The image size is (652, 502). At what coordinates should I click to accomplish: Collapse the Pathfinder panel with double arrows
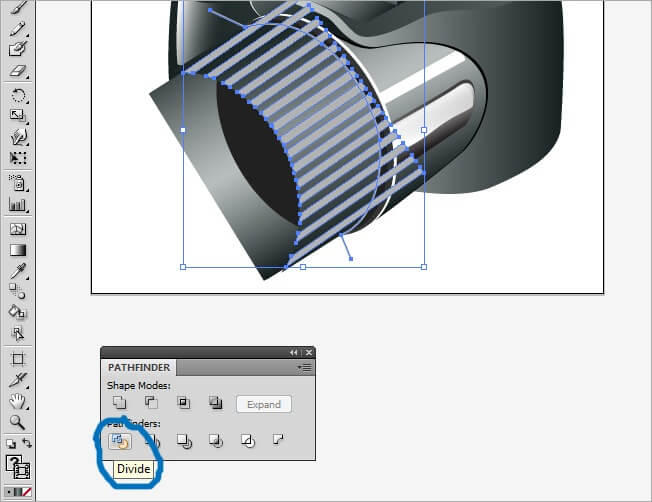294,352
